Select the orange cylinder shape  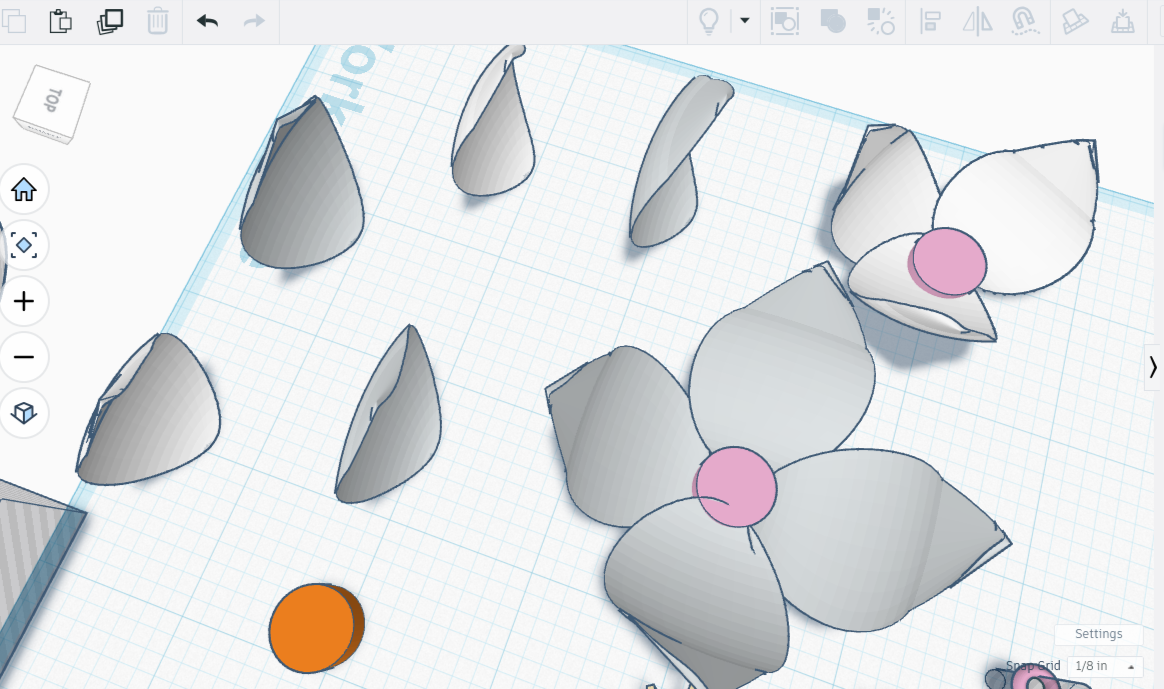[x=317, y=628]
